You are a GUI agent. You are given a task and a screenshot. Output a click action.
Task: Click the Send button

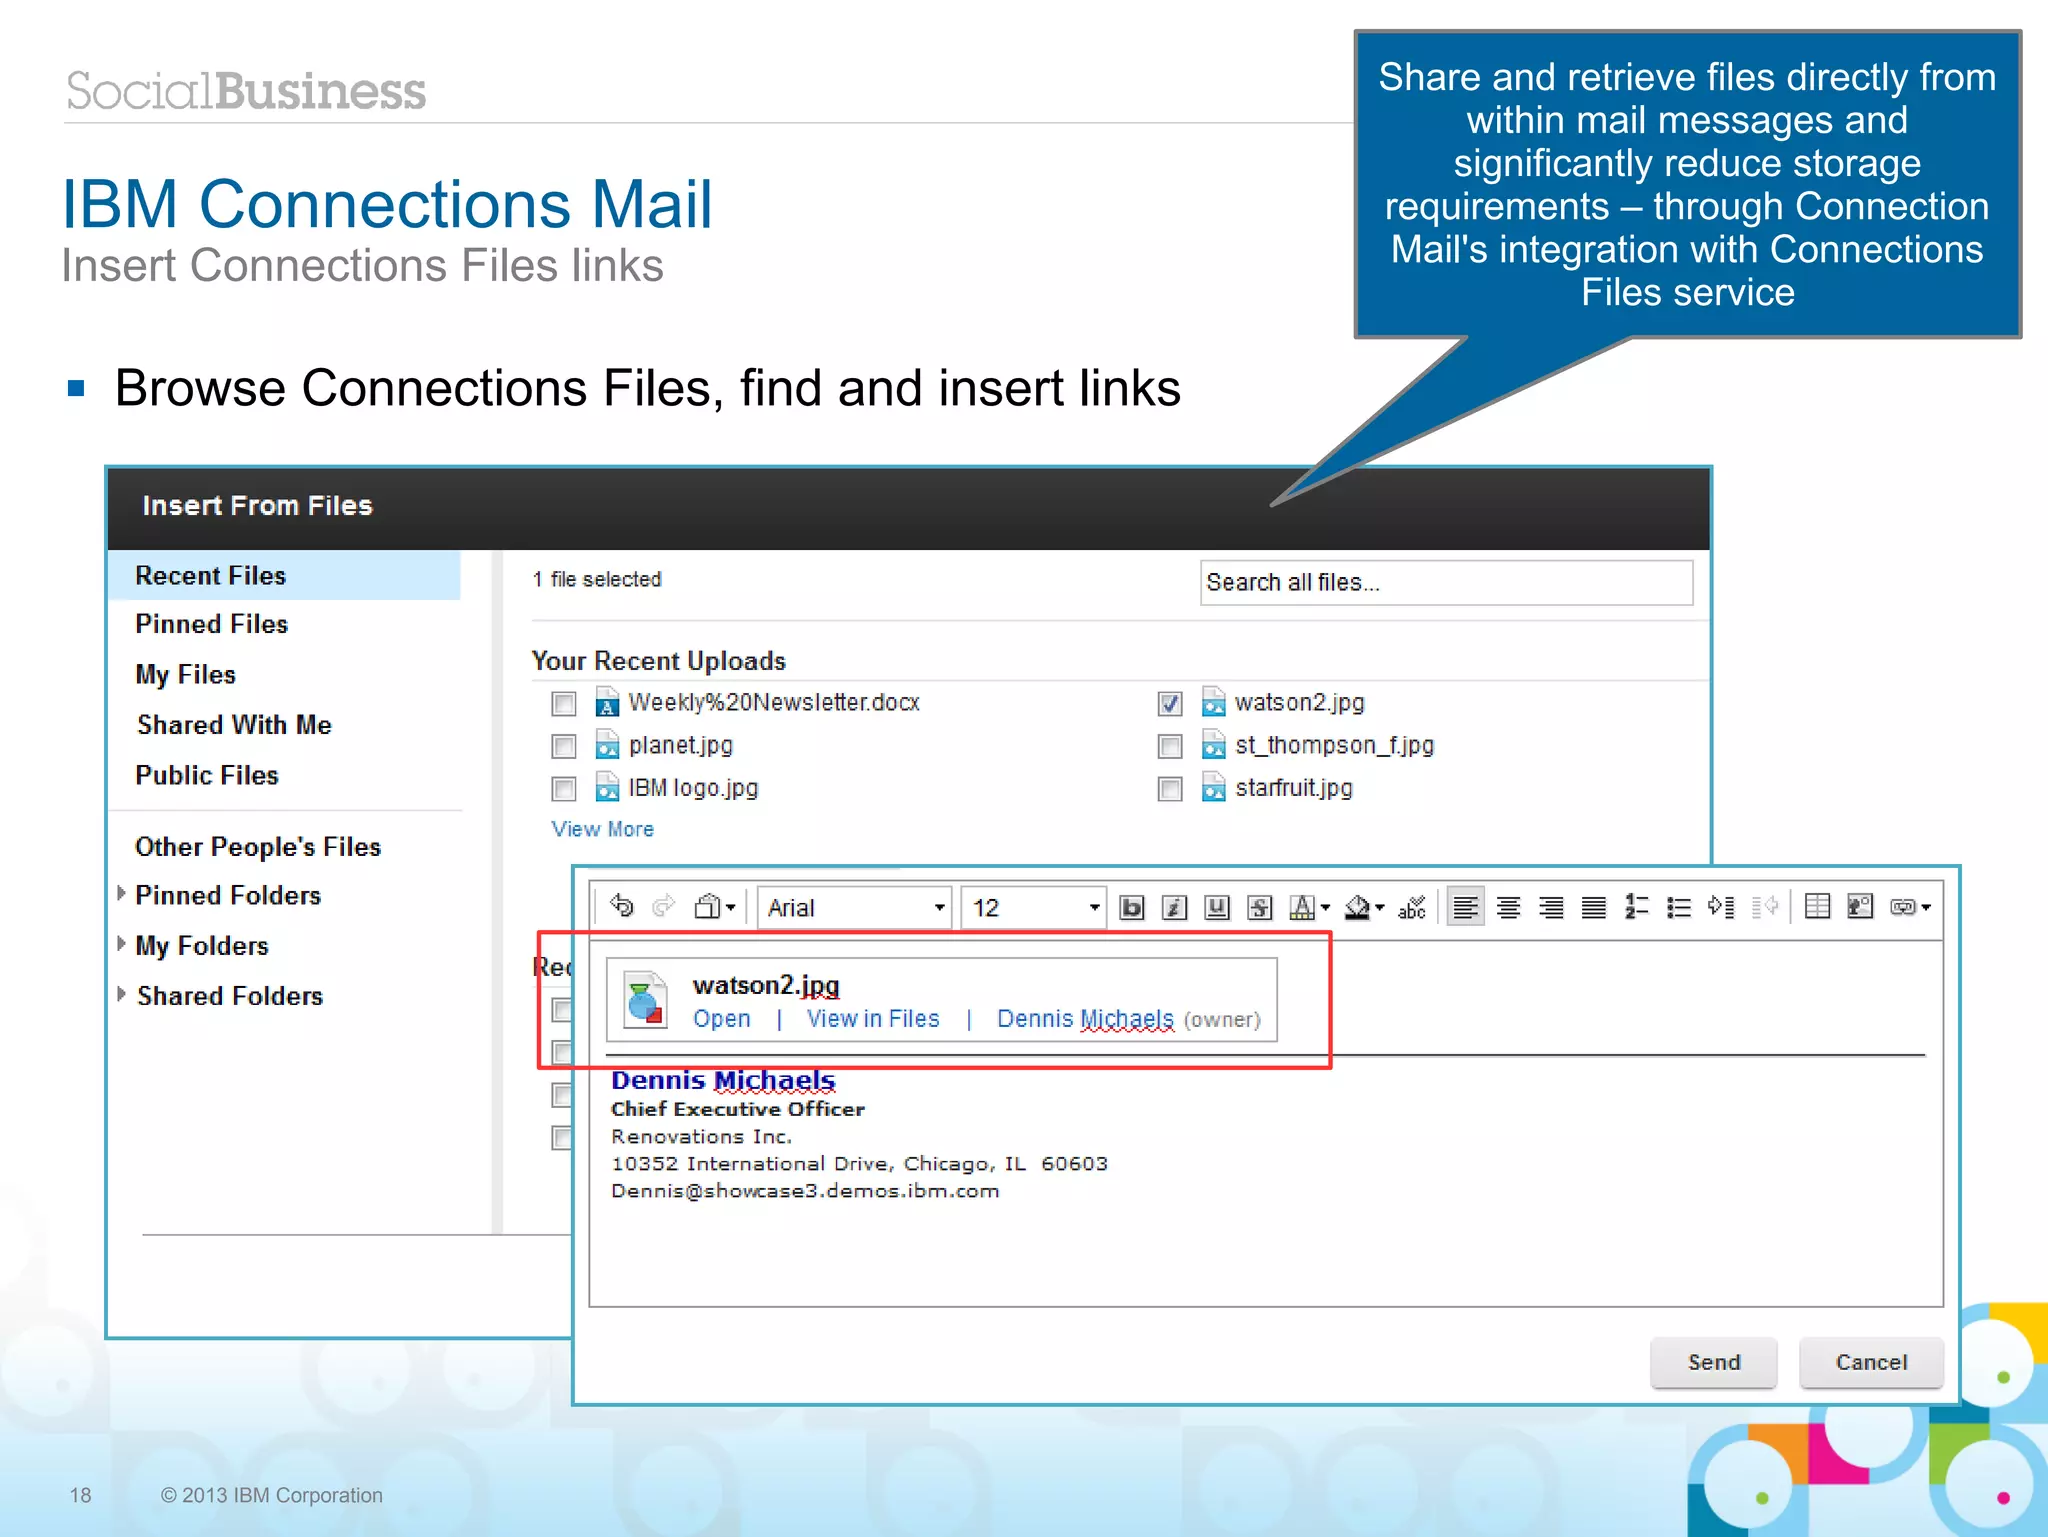pyautogui.click(x=1714, y=1363)
